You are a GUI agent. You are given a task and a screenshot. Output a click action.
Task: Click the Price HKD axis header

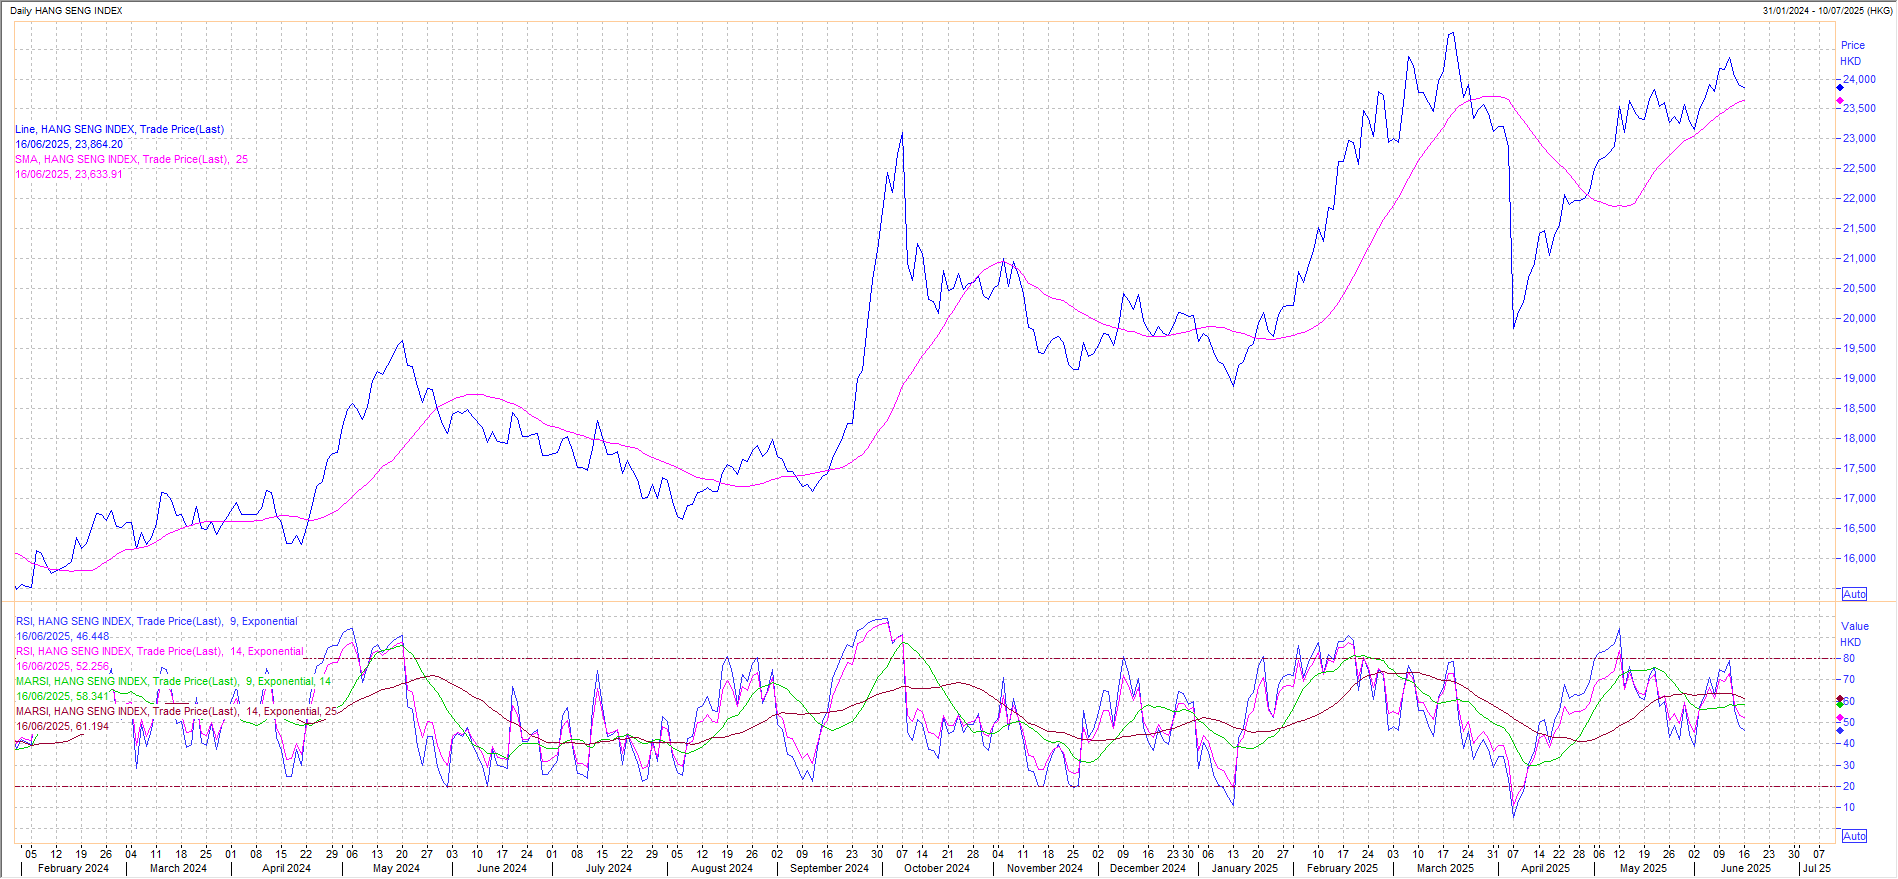pyautogui.click(x=1852, y=53)
